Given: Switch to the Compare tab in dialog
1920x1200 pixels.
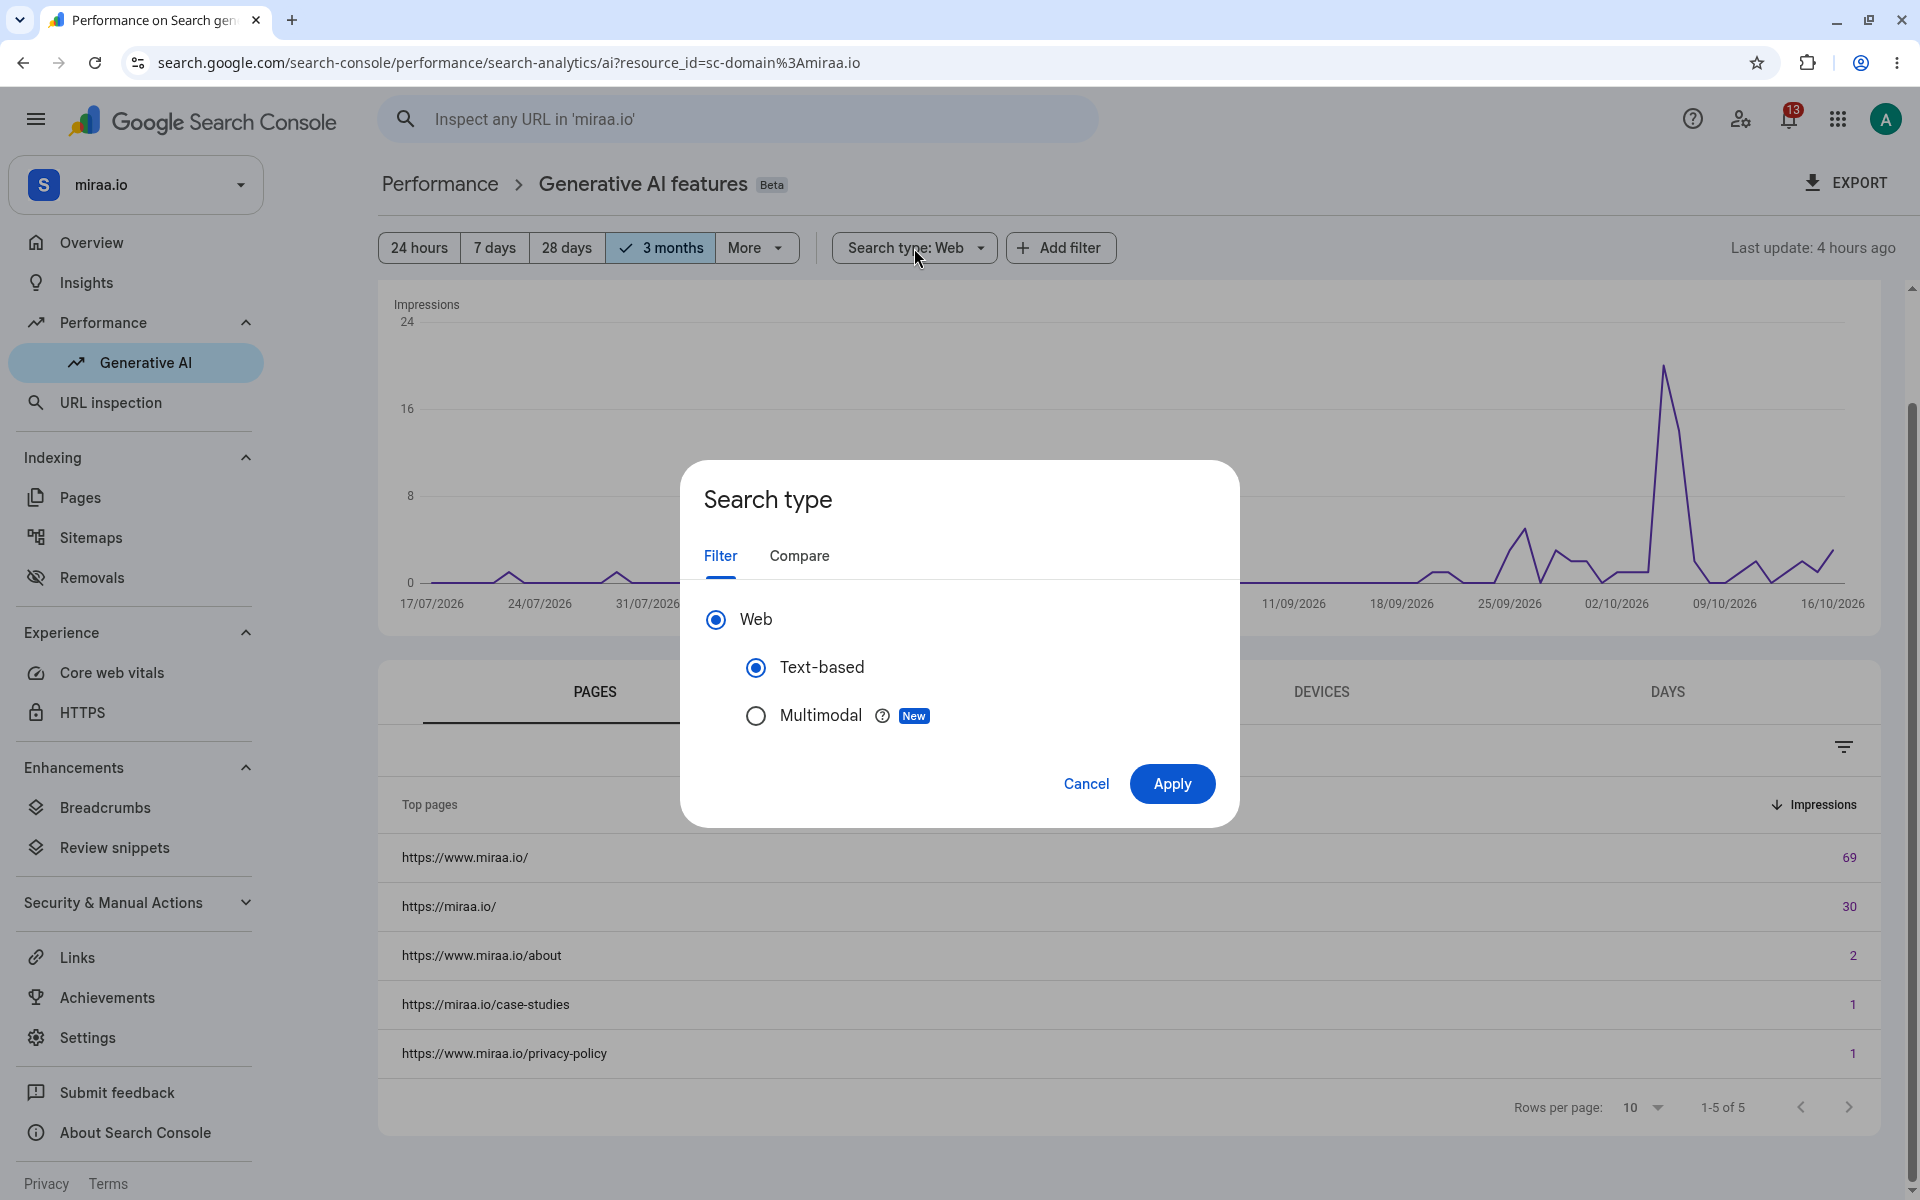Looking at the screenshot, I should coord(799,556).
